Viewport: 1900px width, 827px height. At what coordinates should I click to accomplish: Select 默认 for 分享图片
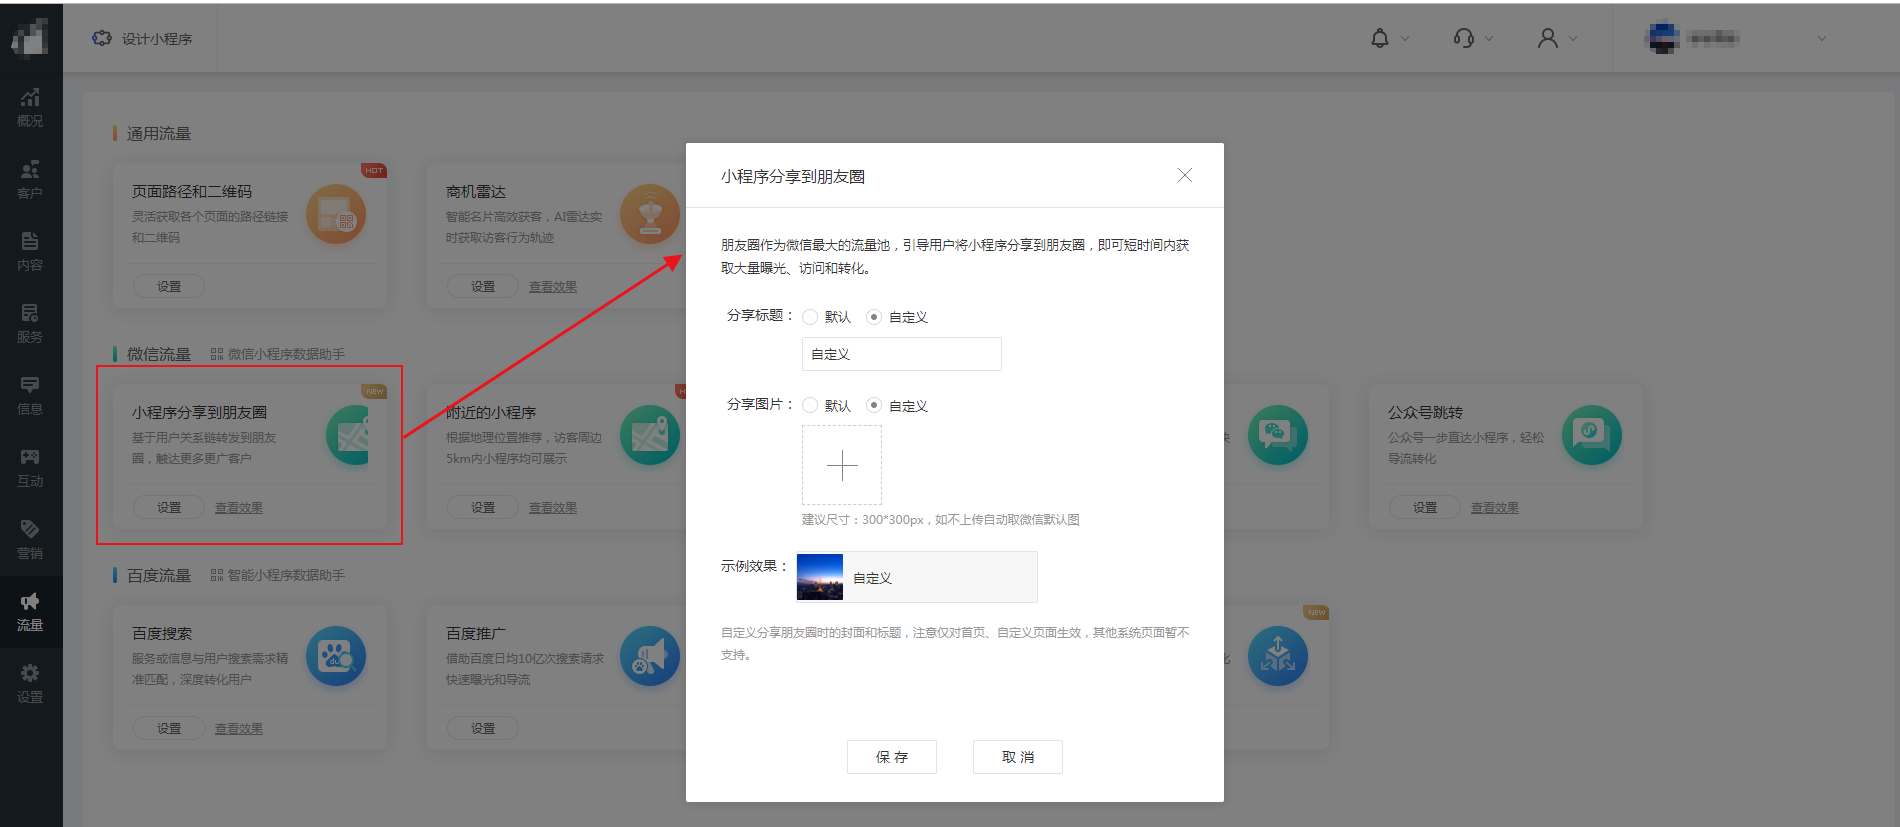[810, 406]
